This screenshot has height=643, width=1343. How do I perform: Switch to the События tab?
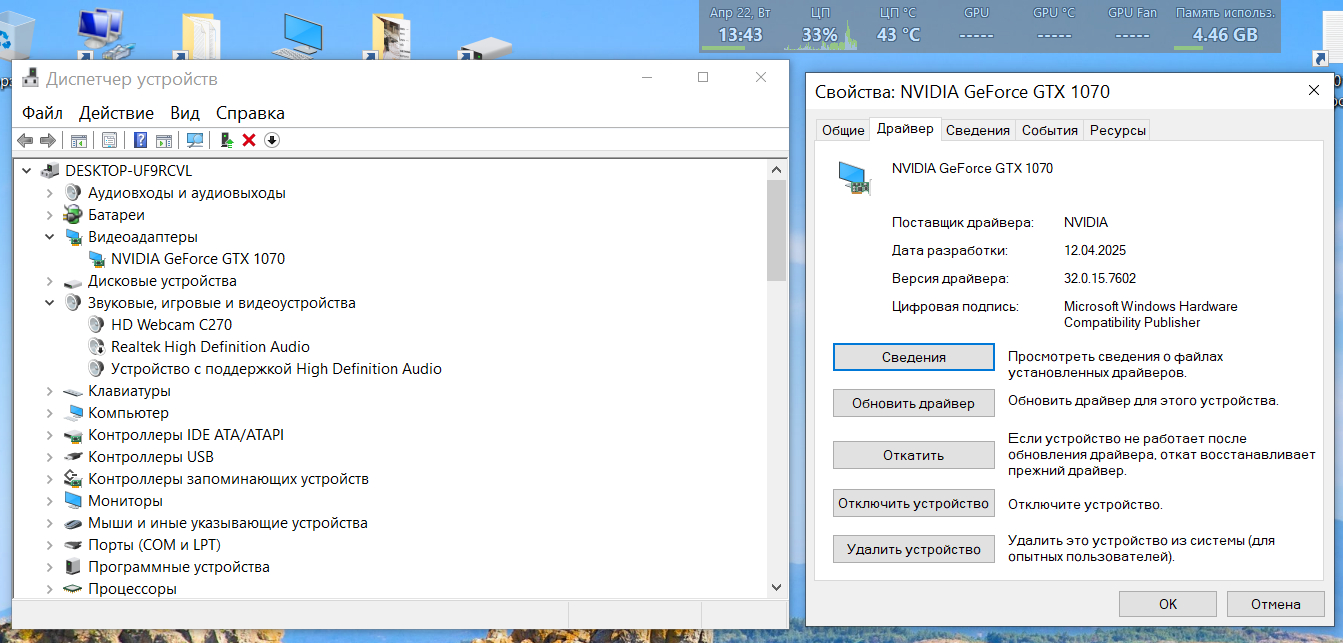pyautogui.click(x=1050, y=130)
